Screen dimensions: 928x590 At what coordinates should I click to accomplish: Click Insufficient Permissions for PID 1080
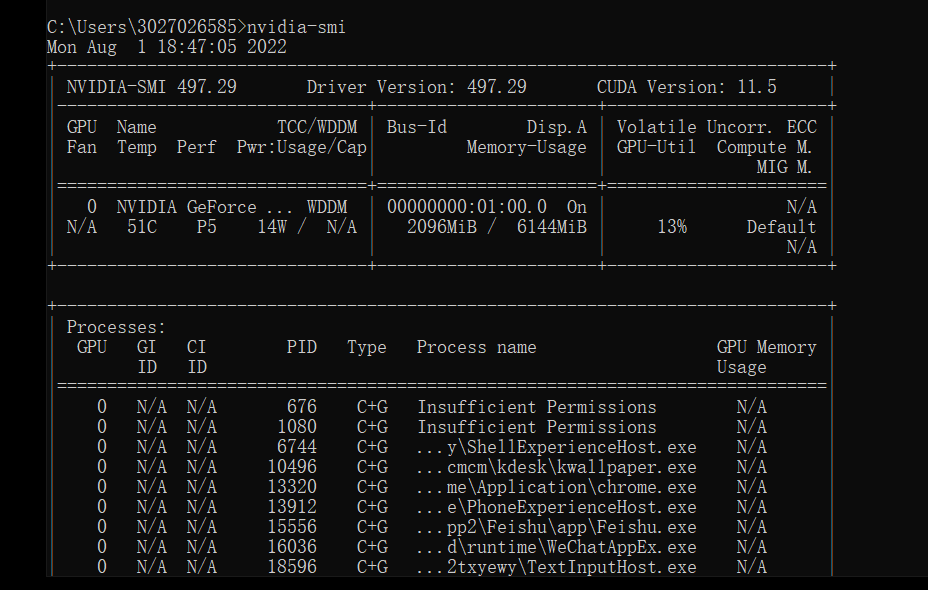537,427
